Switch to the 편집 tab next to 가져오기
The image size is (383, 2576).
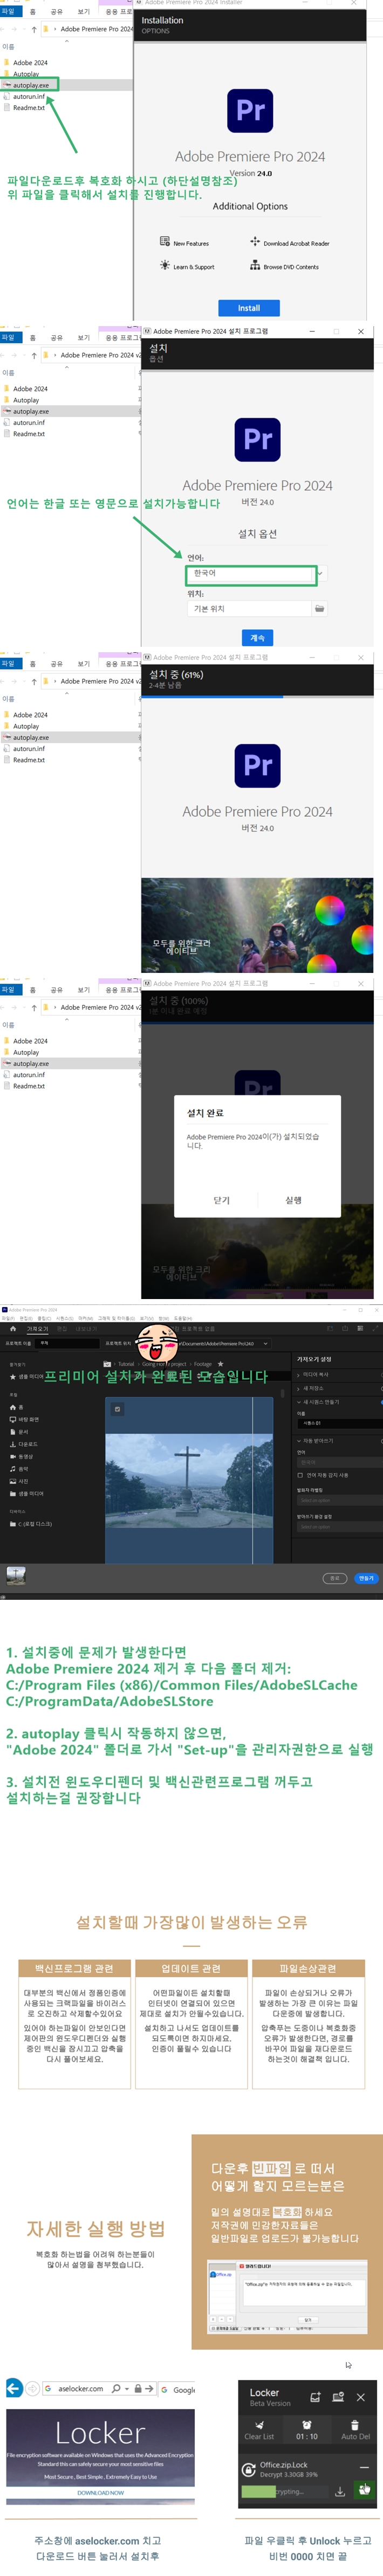tap(61, 1329)
